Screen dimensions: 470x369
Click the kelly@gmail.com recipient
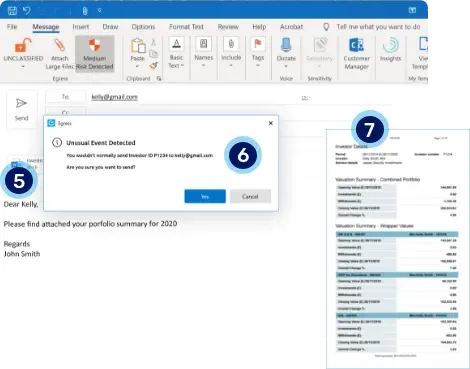point(114,97)
